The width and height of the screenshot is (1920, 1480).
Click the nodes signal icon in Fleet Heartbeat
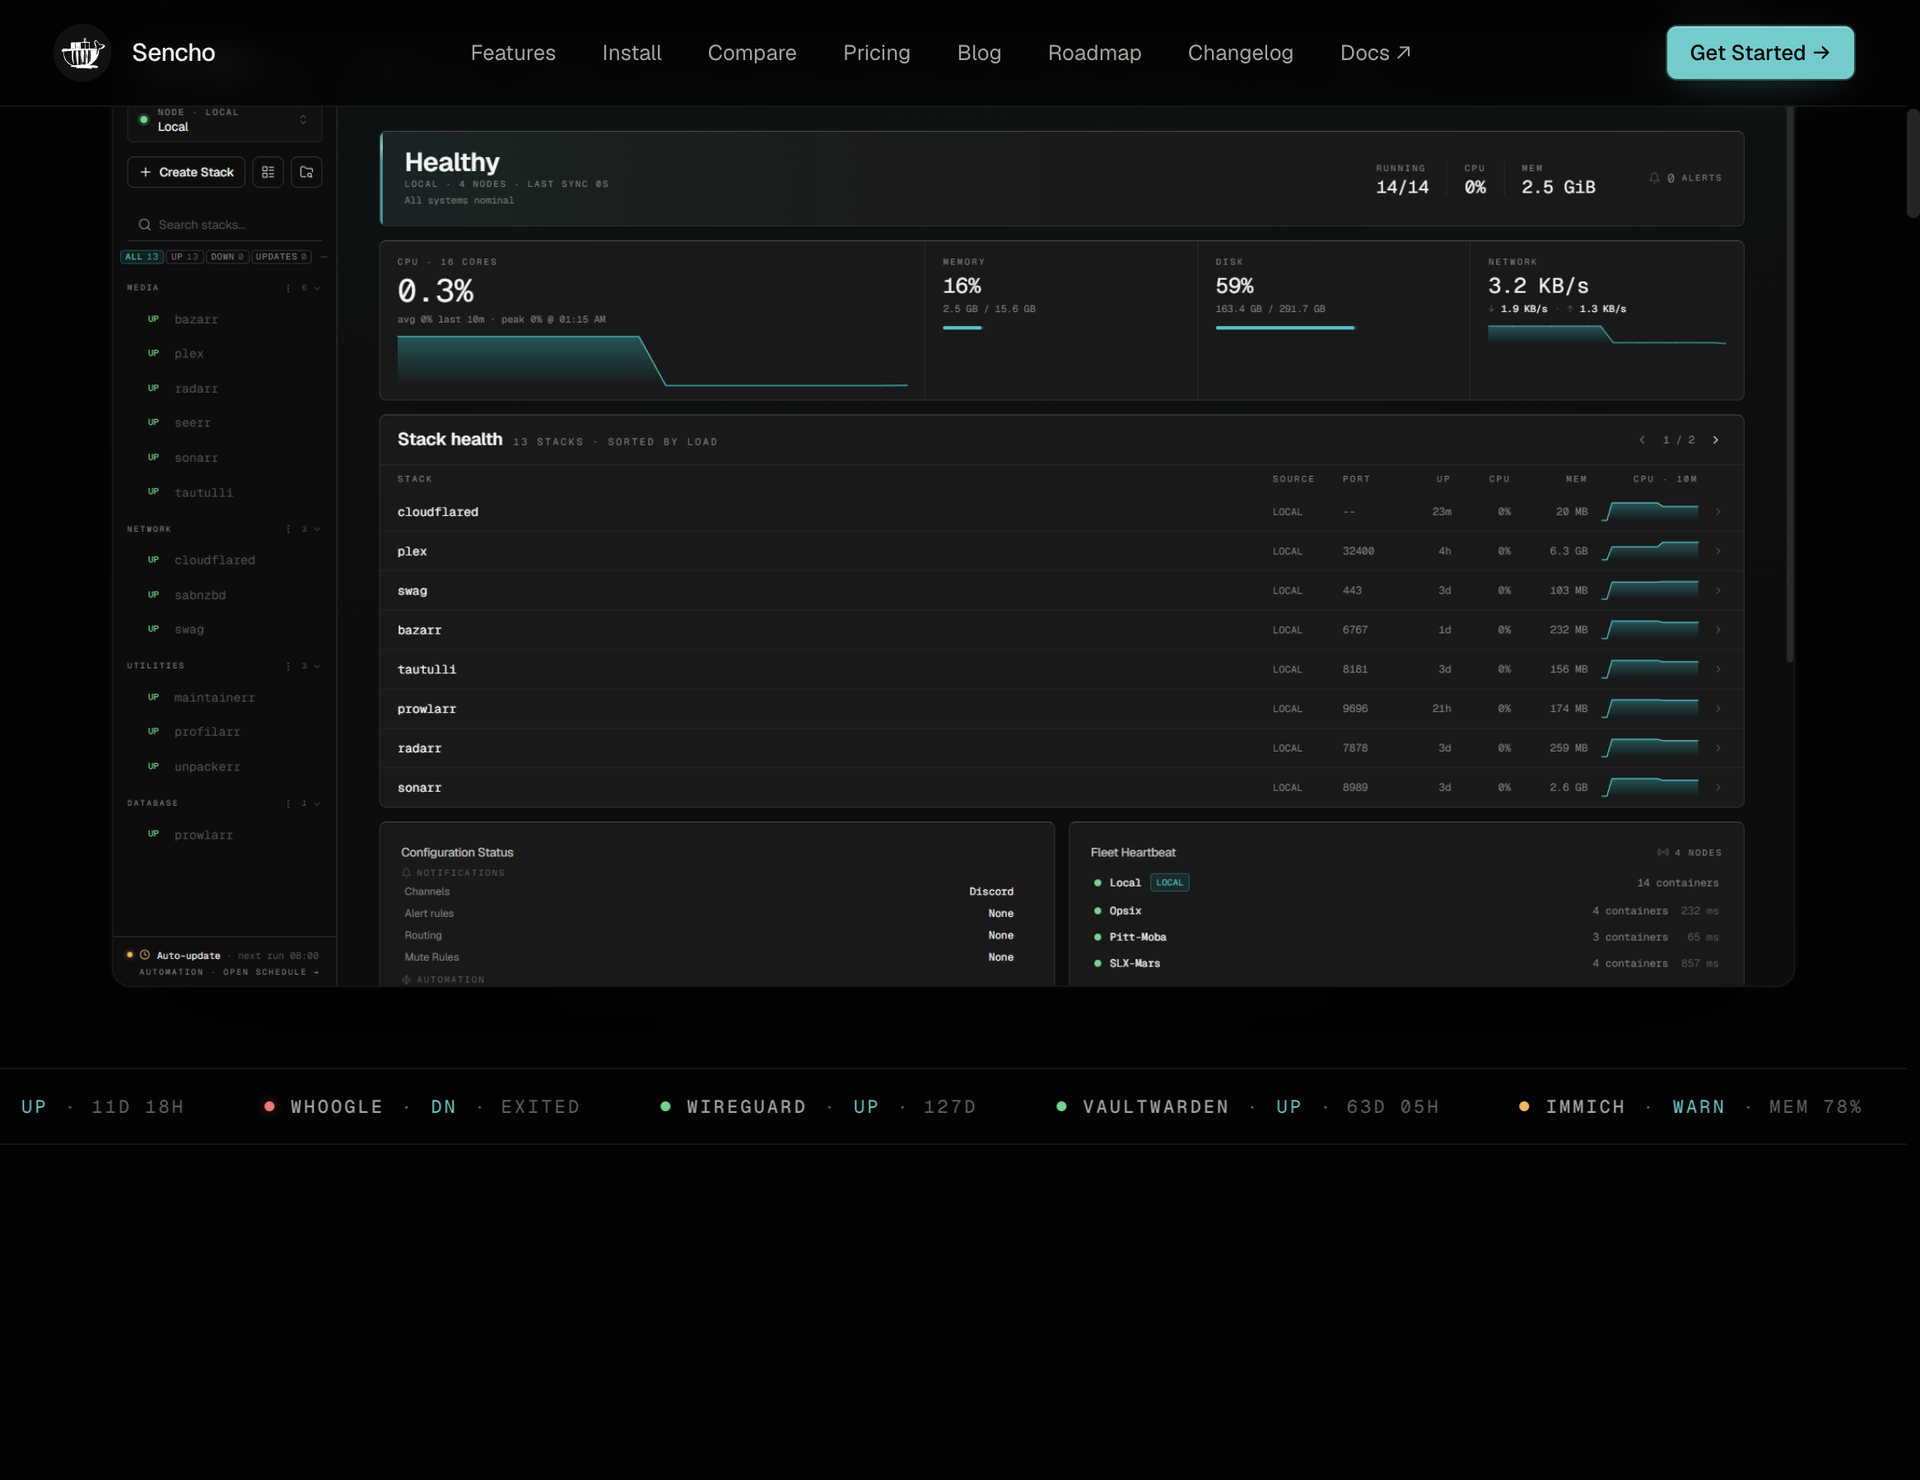tap(1663, 853)
